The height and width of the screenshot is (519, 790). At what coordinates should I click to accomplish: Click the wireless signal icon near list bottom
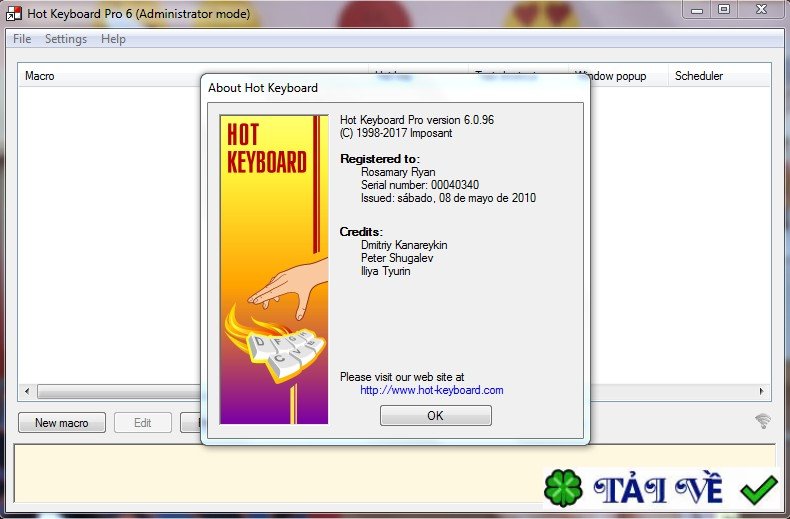click(763, 421)
